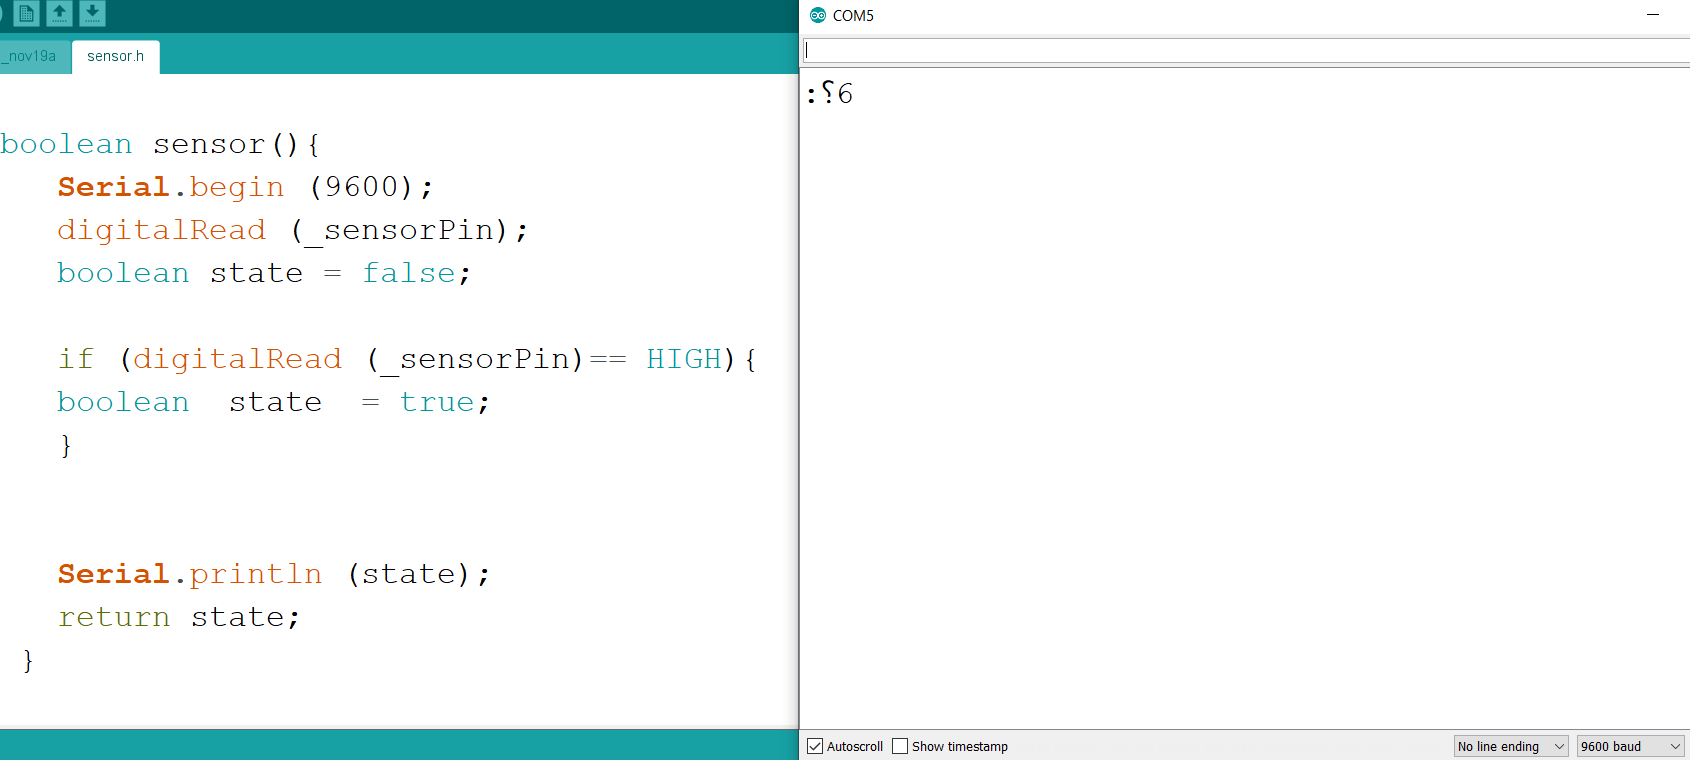Click the serial monitor send input field

tap(1246, 50)
